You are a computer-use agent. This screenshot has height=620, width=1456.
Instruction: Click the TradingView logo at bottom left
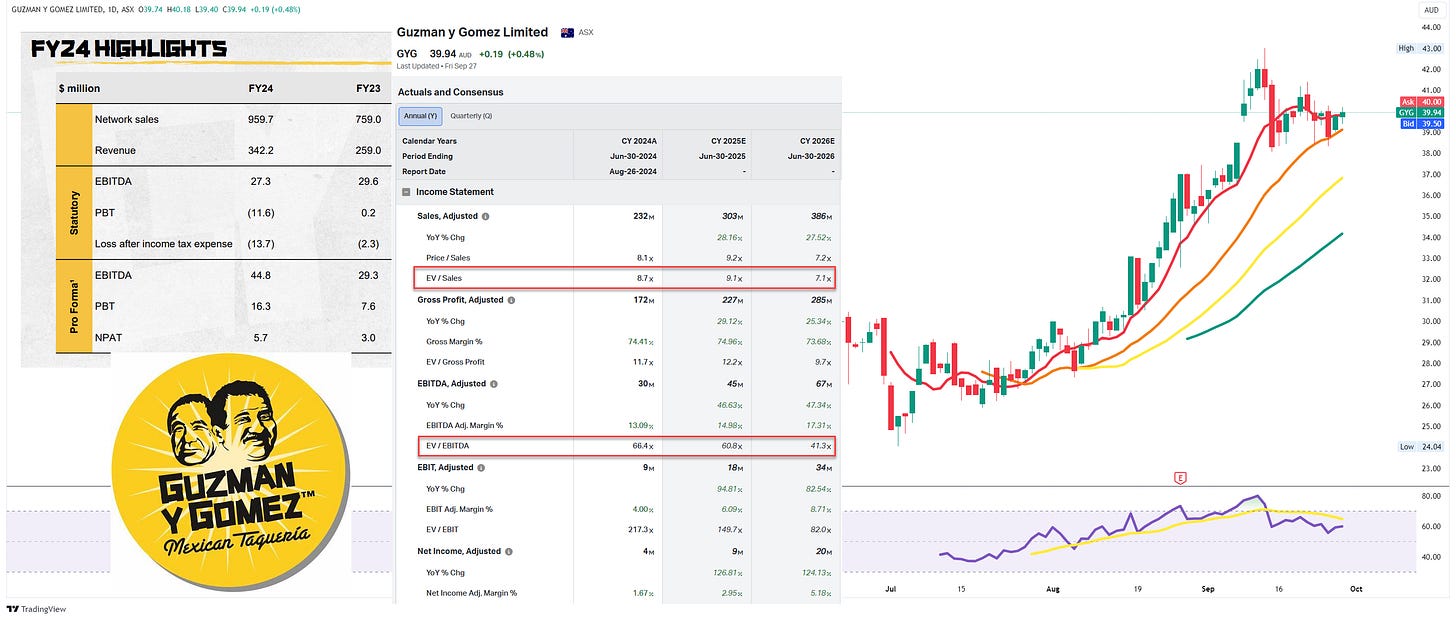pyautogui.click(x=35, y=608)
